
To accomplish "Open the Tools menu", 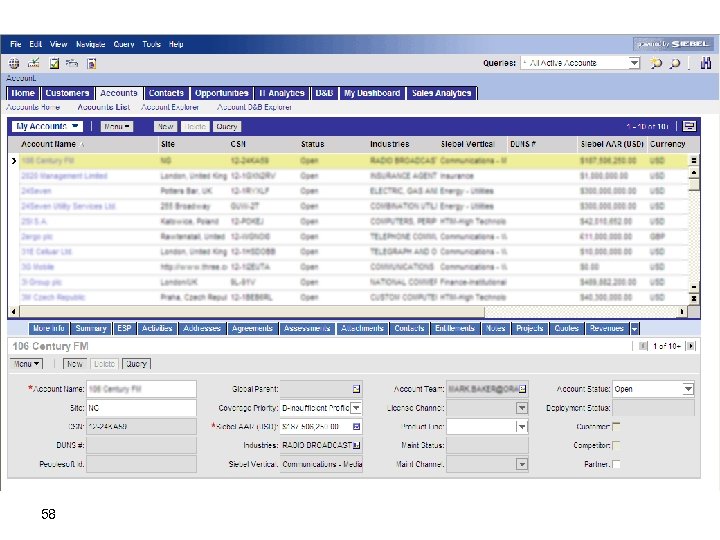I will coord(151,44).
